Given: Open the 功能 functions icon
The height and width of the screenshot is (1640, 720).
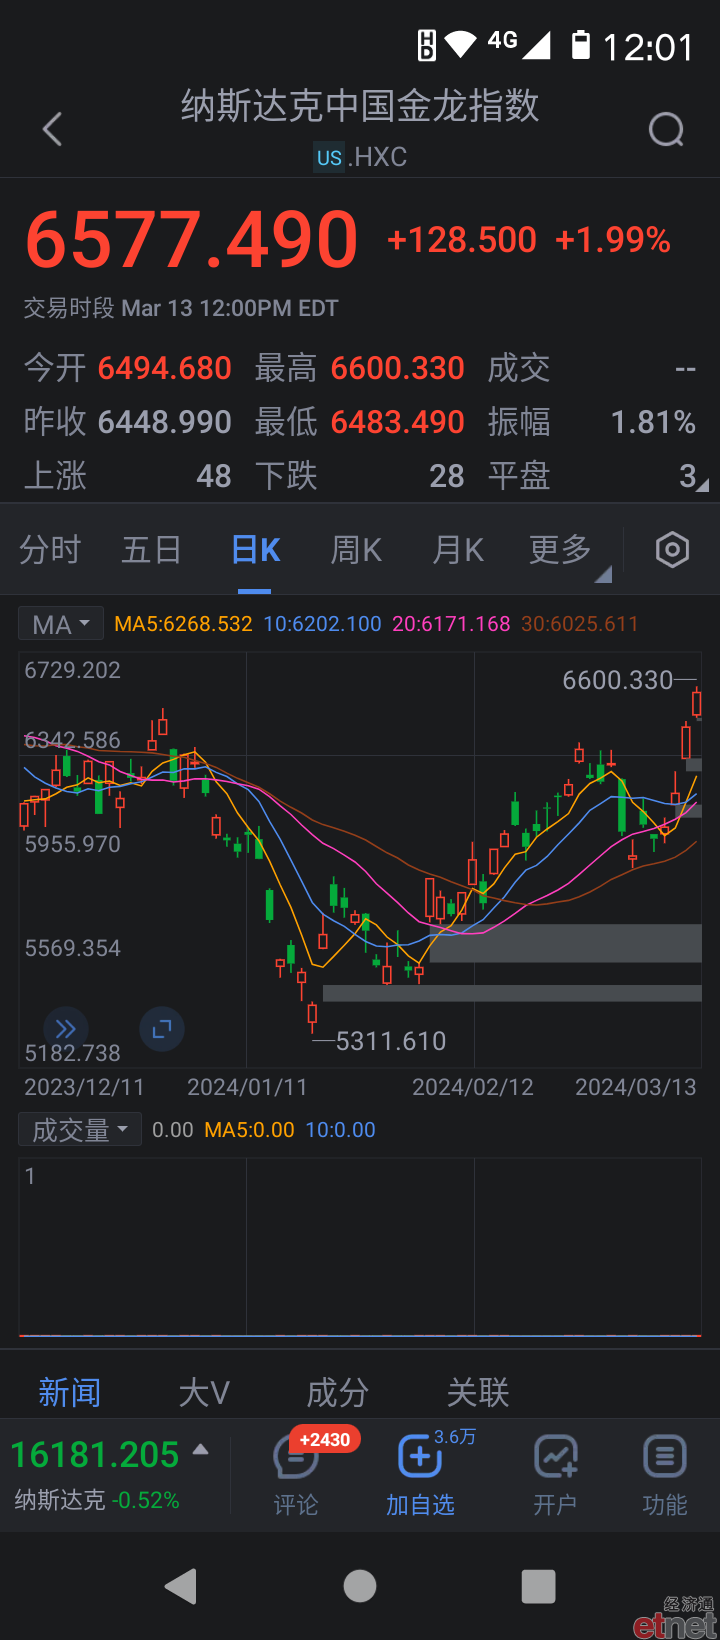Looking at the screenshot, I should [664, 1473].
